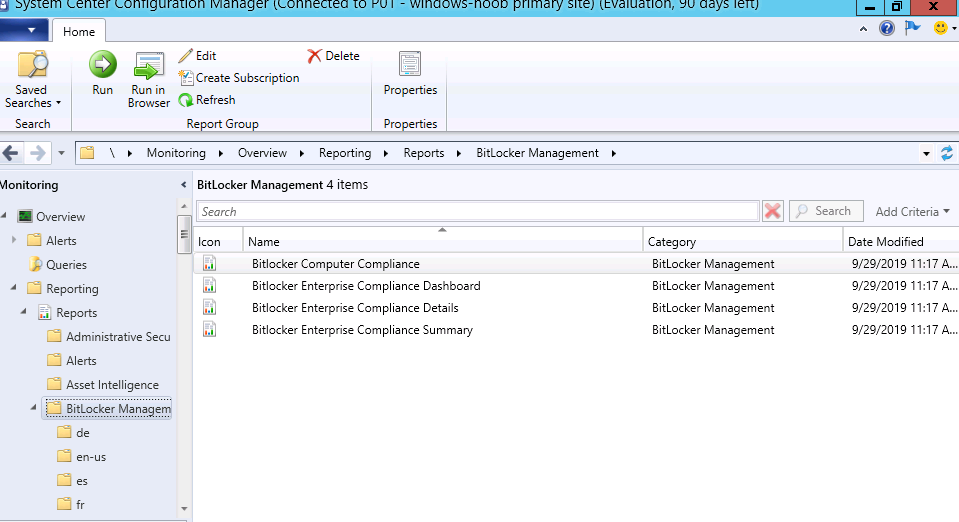Open the help question-mark icon

[x=887, y=28]
